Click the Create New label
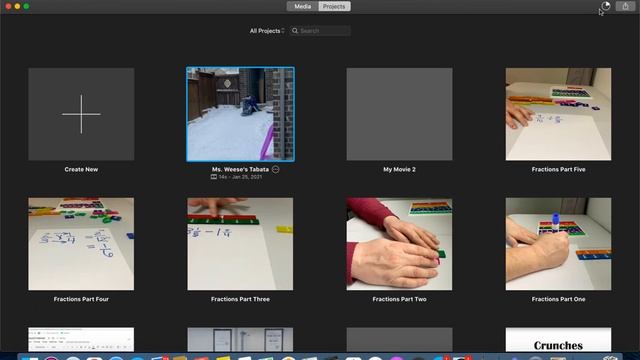The width and height of the screenshot is (640, 360). (81, 169)
